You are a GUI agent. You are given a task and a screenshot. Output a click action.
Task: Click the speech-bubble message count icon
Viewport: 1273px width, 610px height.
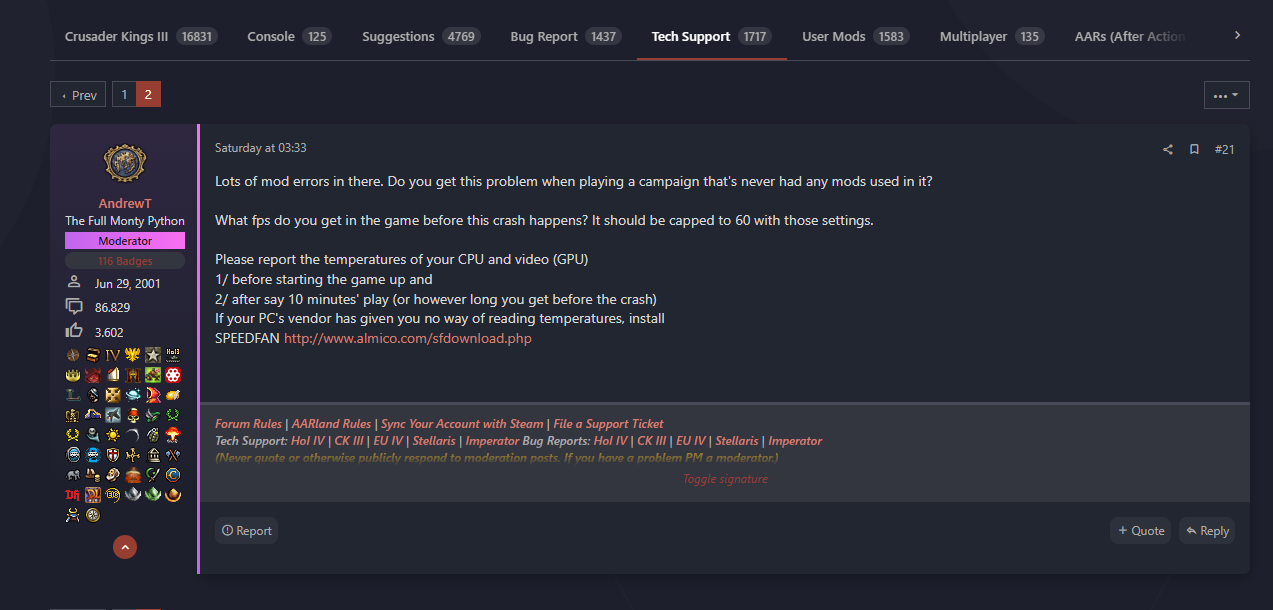[x=74, y=306]
